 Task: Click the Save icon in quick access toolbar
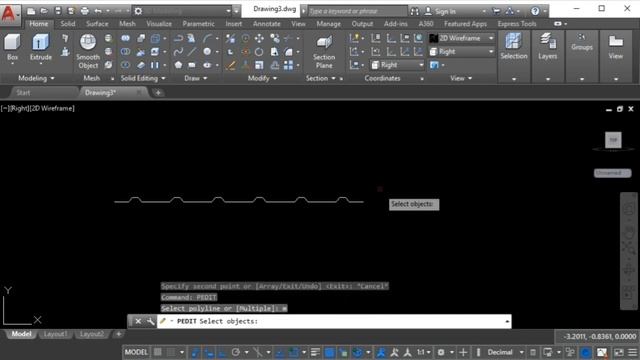pyautogui.click(x=58, y=11)
